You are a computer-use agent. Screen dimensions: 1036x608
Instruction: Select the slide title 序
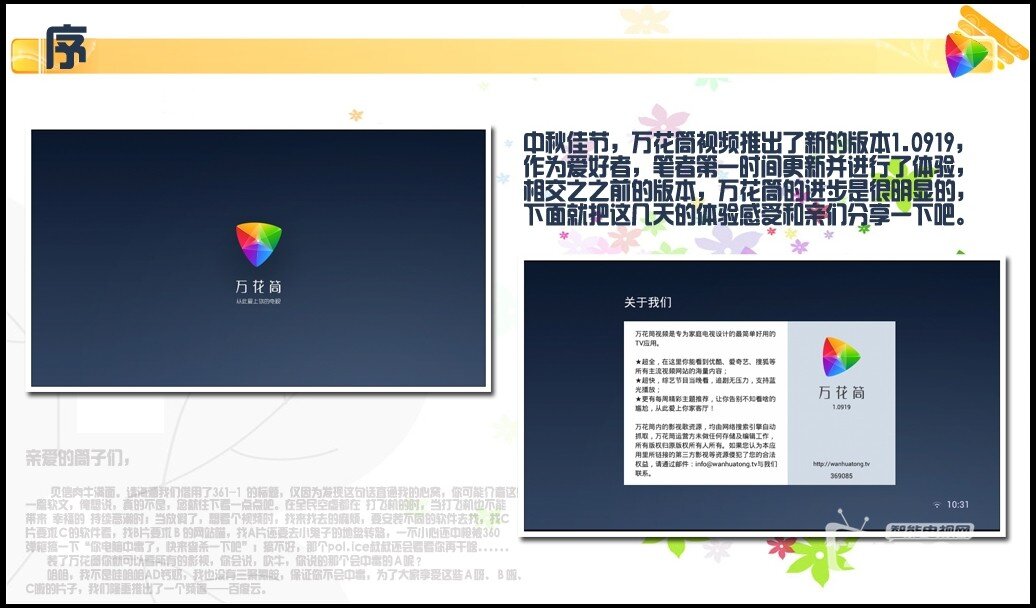(x=65, y=48)
